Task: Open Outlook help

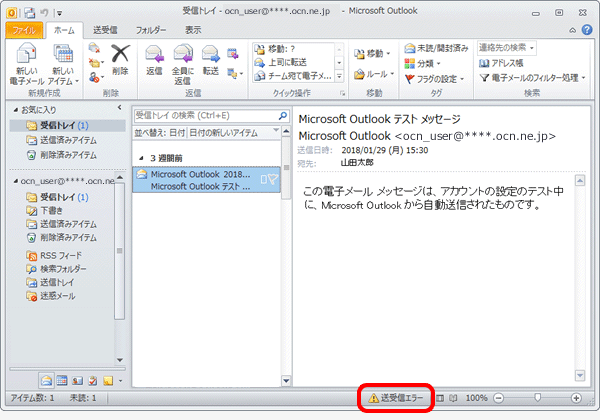Action: click(x=587, y=30)
